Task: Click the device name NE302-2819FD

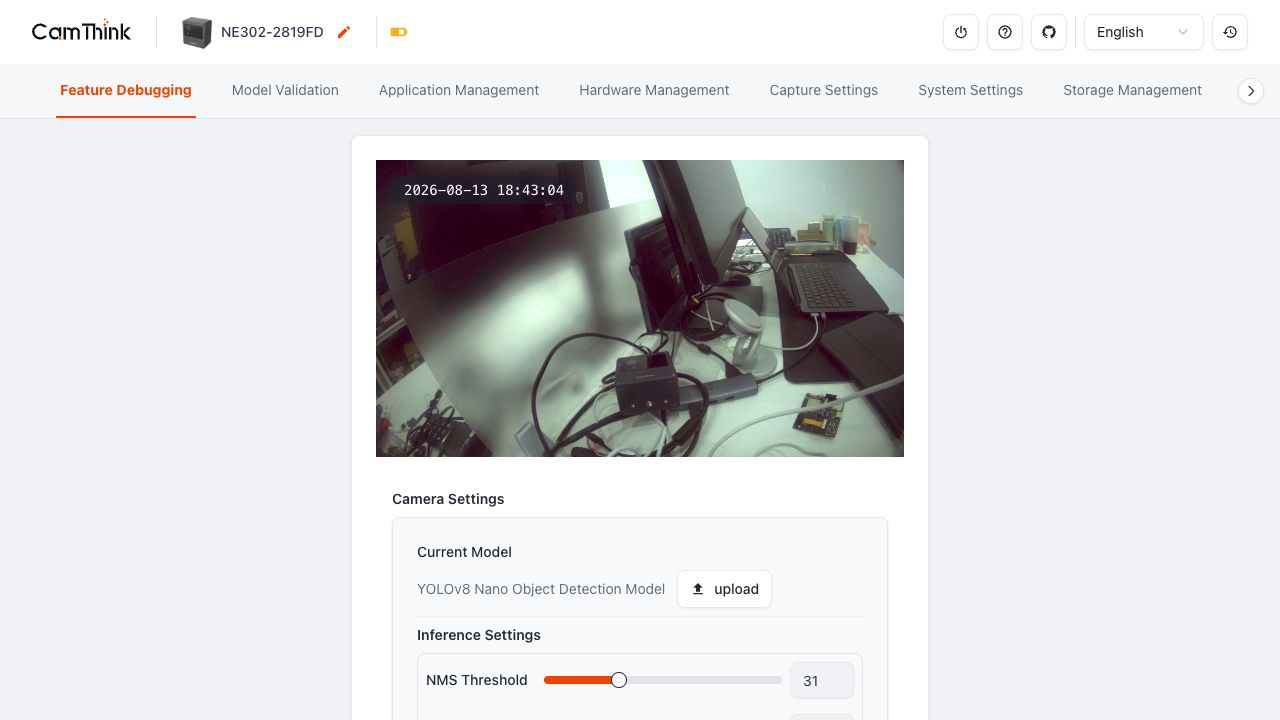Action: coord(272,32)
